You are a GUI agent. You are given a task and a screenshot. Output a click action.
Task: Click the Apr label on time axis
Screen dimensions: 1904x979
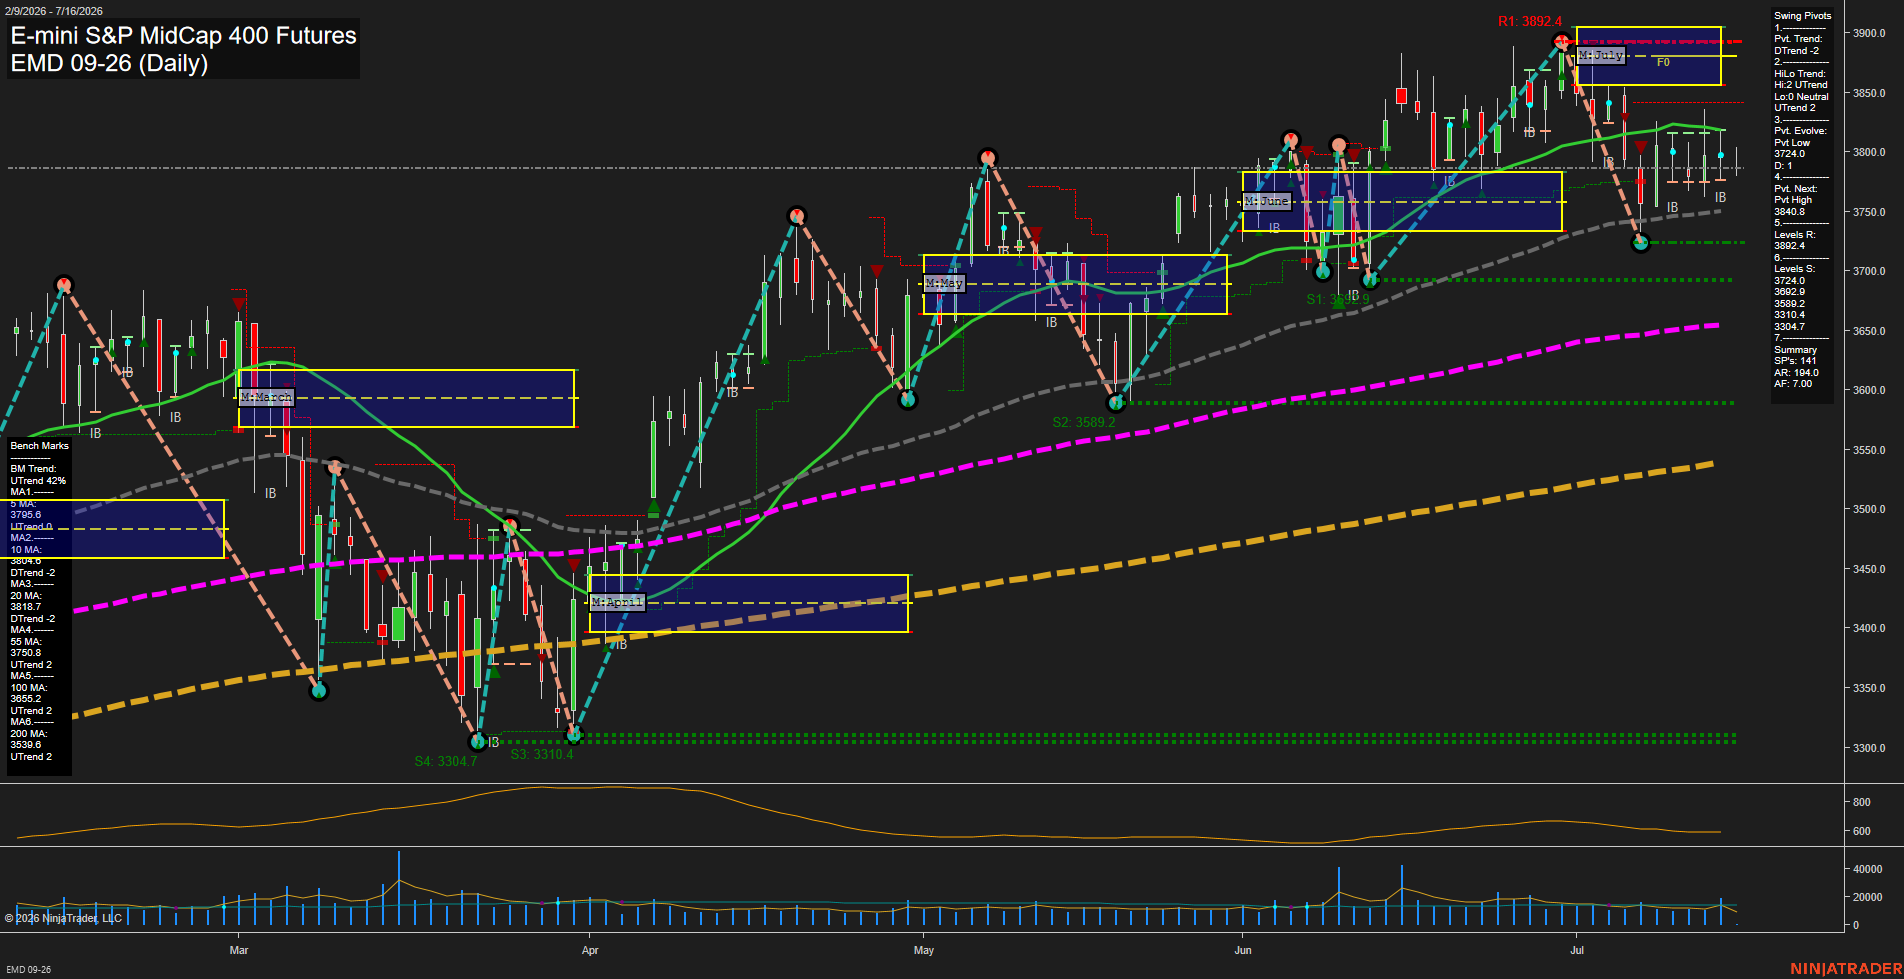(x=590, y=950)
